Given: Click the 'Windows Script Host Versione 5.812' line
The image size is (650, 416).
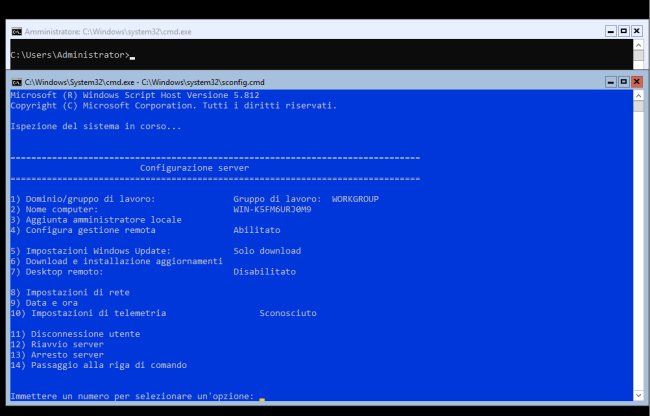Looking at the screenshot, I should (135, 95).
